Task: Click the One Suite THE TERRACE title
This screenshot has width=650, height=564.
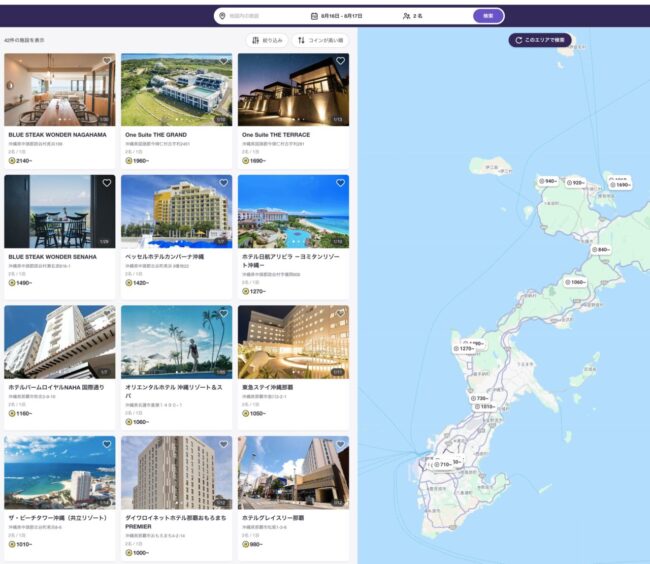Action: [276, 135]
